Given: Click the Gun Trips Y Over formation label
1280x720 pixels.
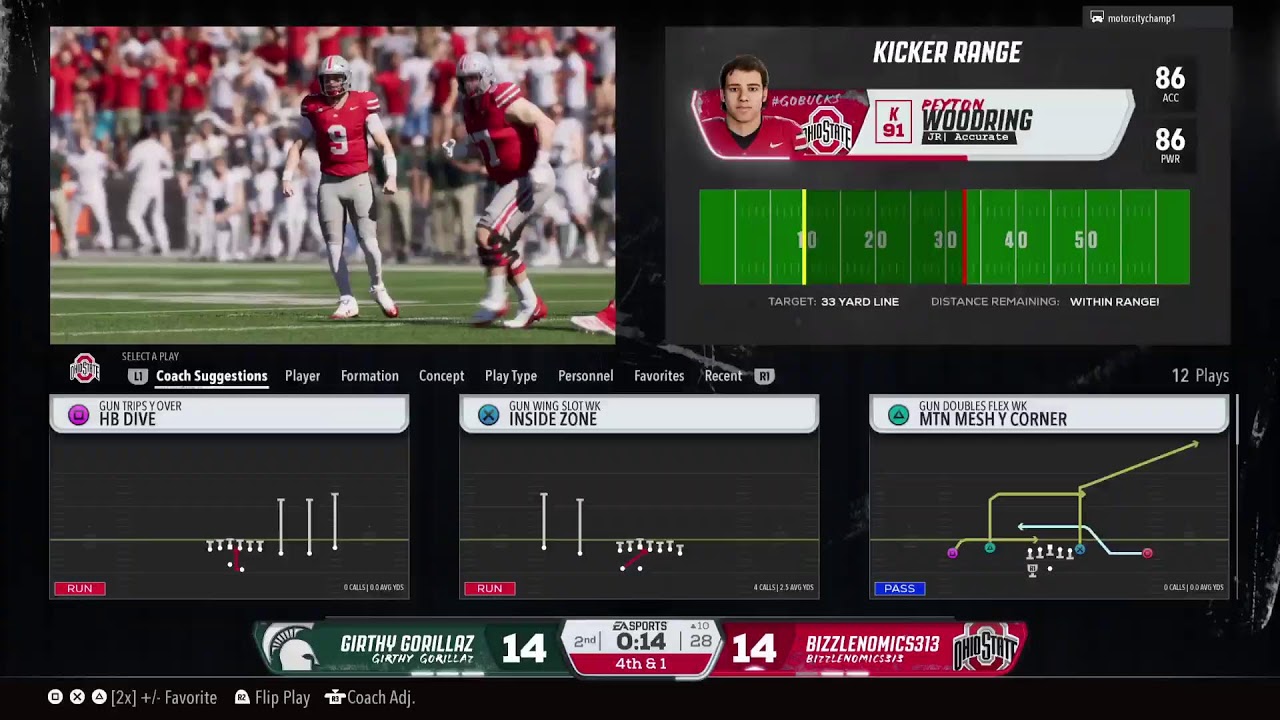Looking at the screenshot, I should pyautogui.click(x=140, y=406).
